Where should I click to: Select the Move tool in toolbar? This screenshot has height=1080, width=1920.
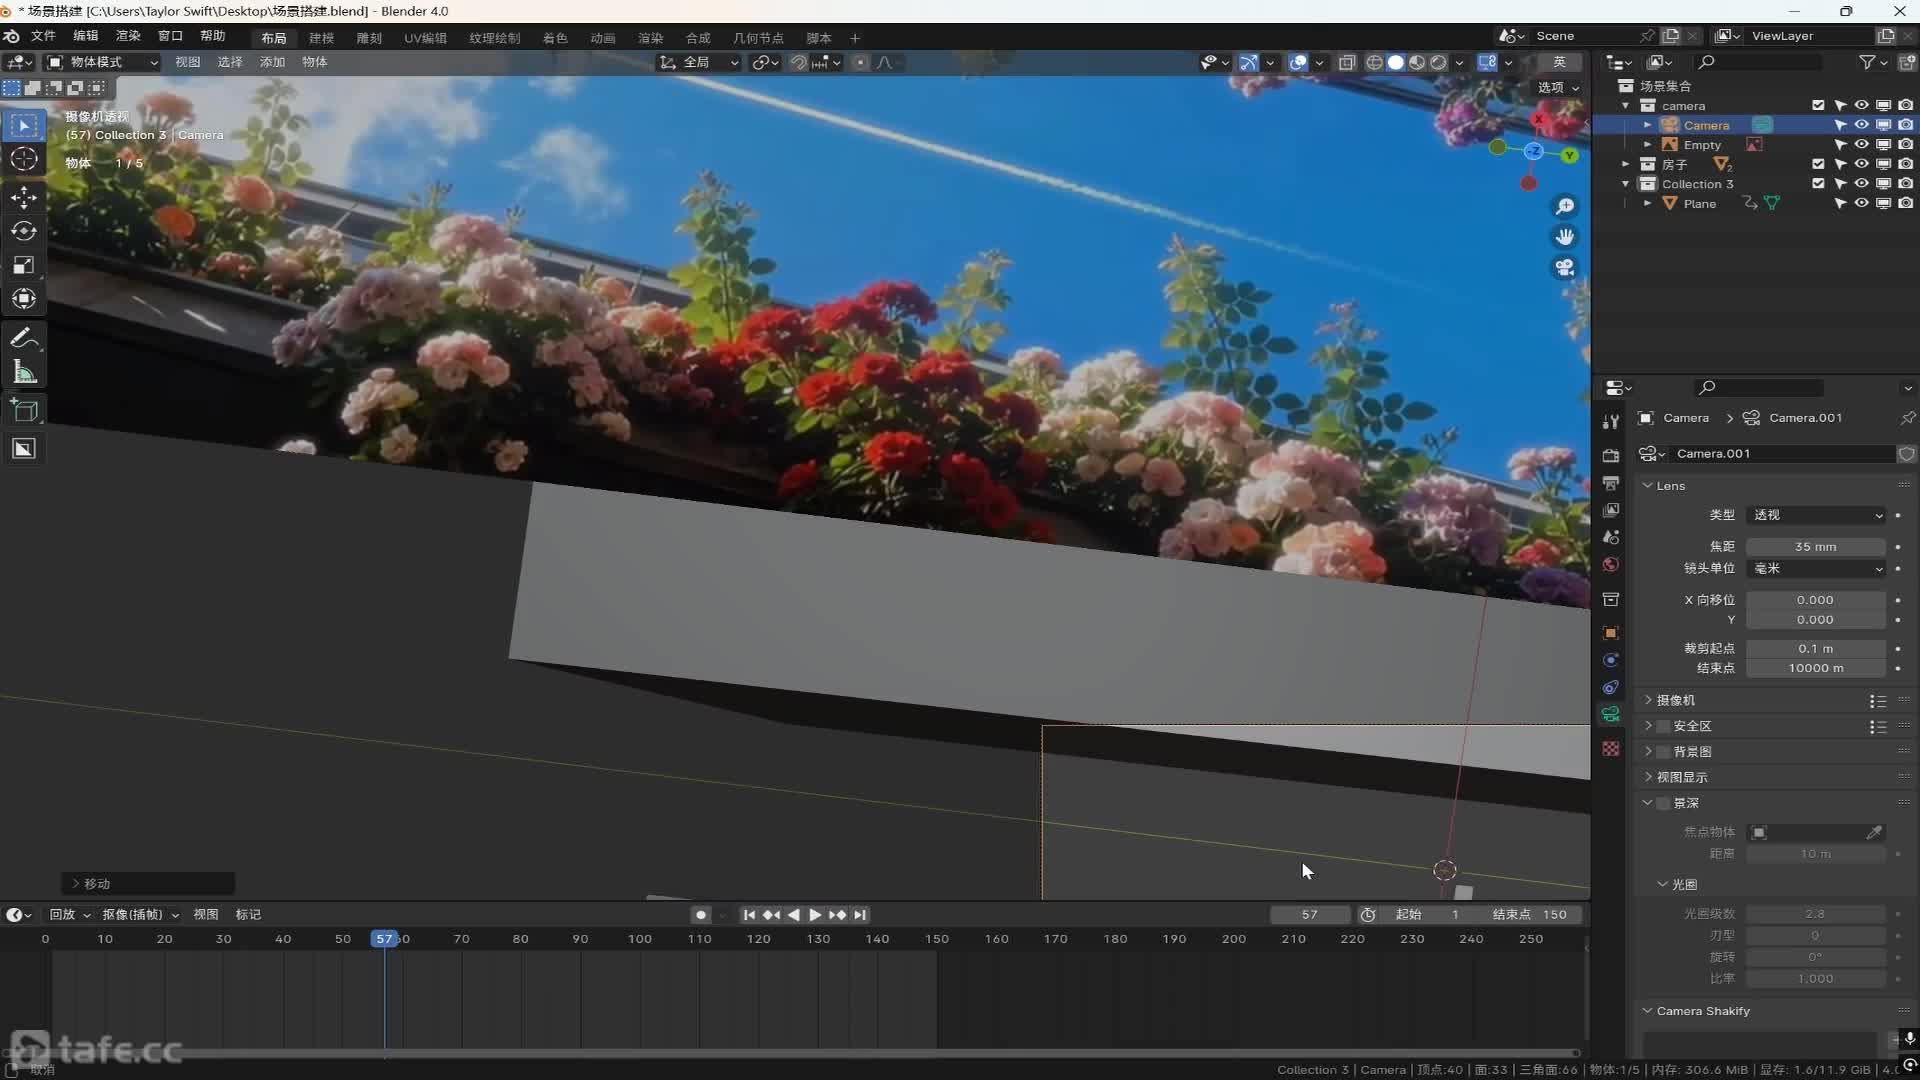24,197
